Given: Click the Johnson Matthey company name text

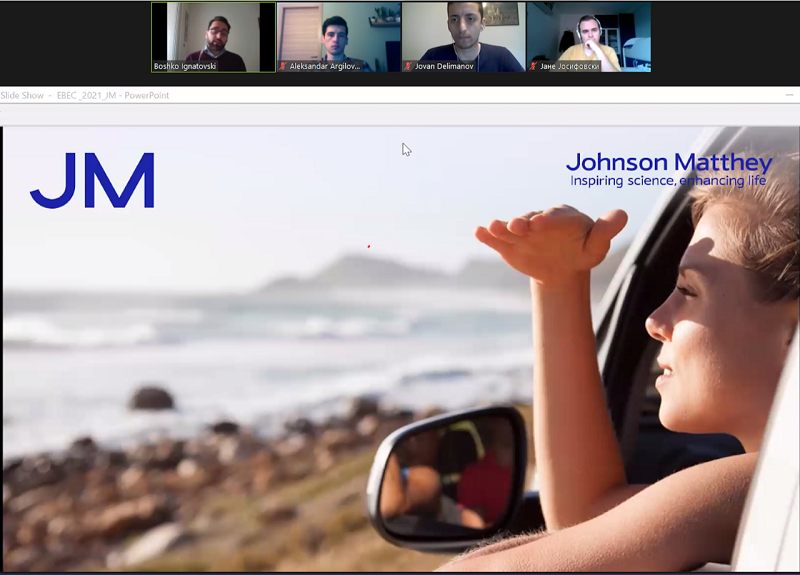Looking at the screenshot, I should coord(668,162).
